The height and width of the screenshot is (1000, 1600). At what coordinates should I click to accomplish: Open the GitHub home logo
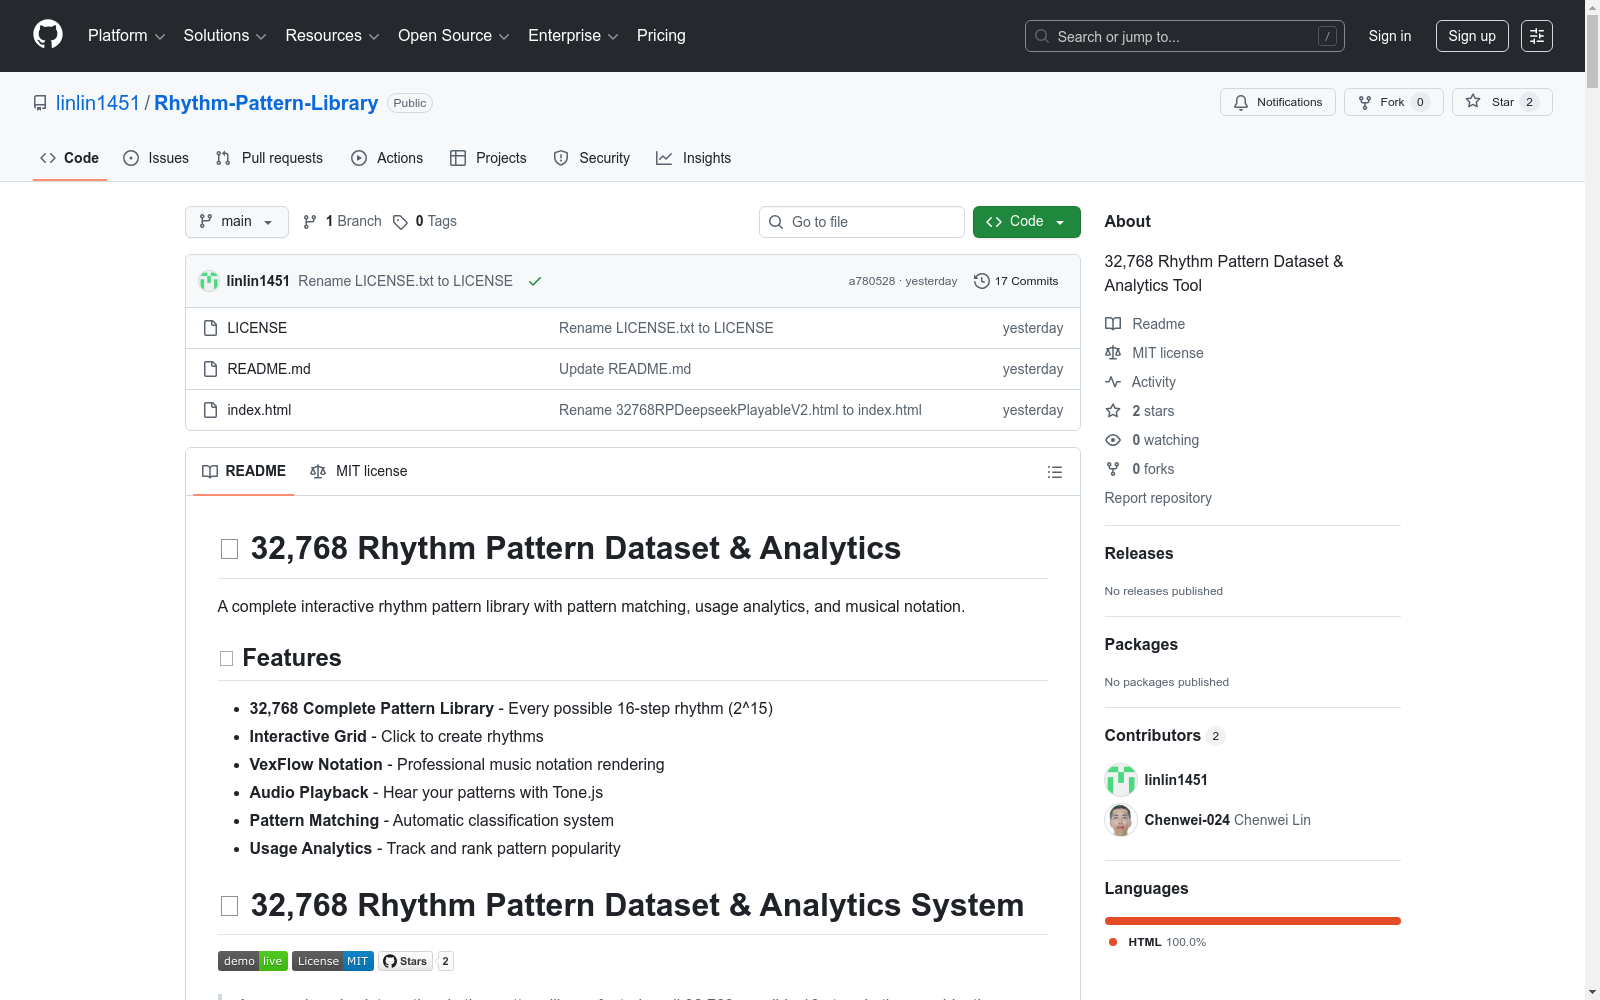point(48,35)
